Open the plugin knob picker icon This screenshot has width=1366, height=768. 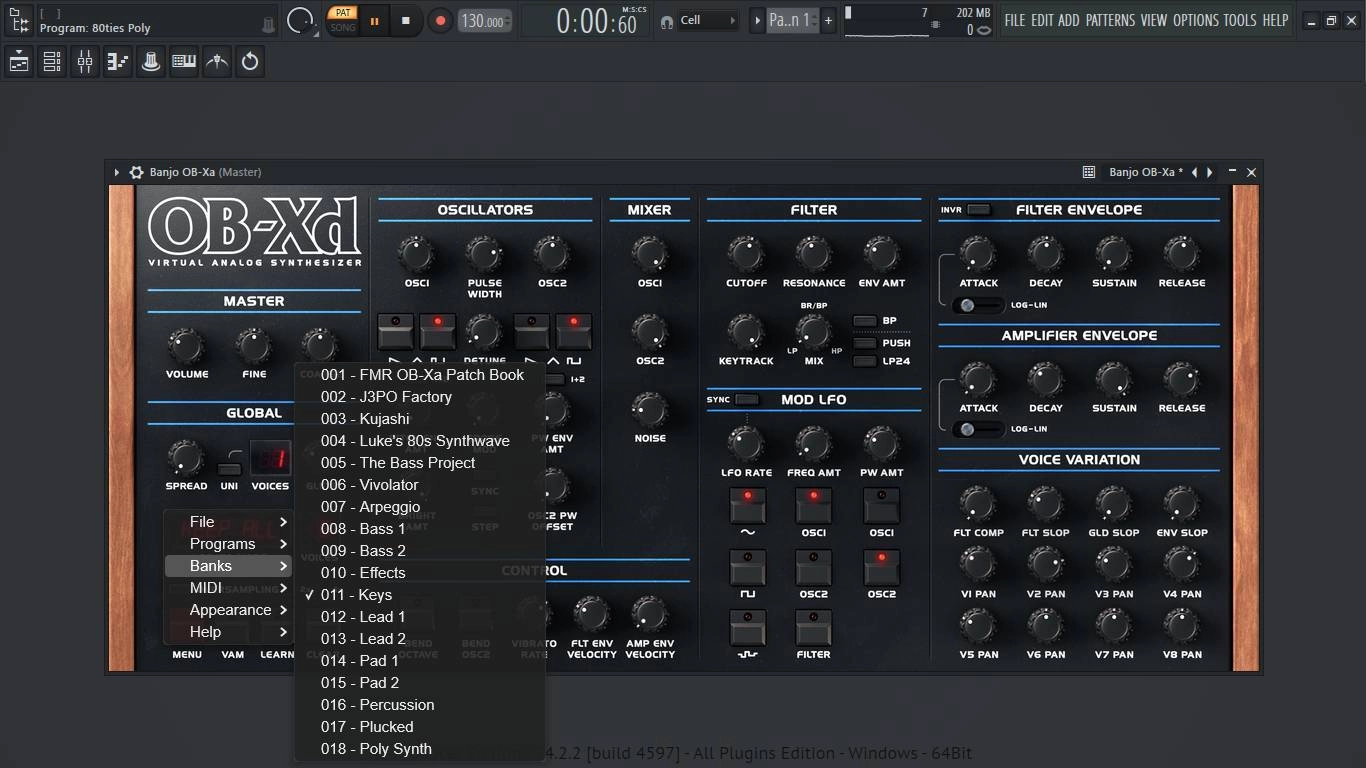pyautogui.click(x=151, y=62)
